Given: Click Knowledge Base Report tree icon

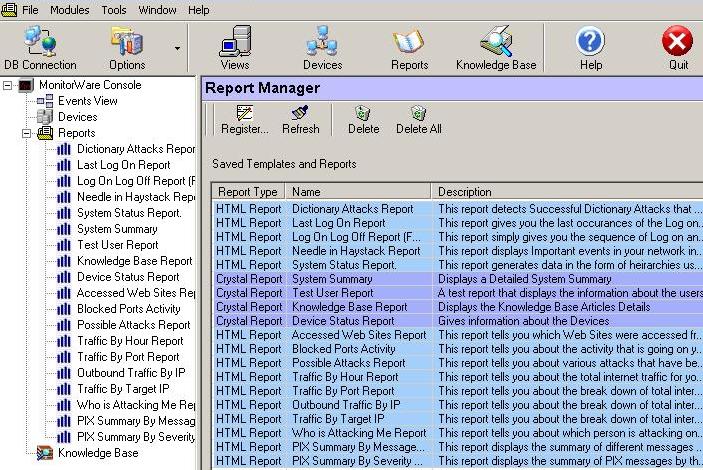Looking at the screenshot, I should 64,261.
